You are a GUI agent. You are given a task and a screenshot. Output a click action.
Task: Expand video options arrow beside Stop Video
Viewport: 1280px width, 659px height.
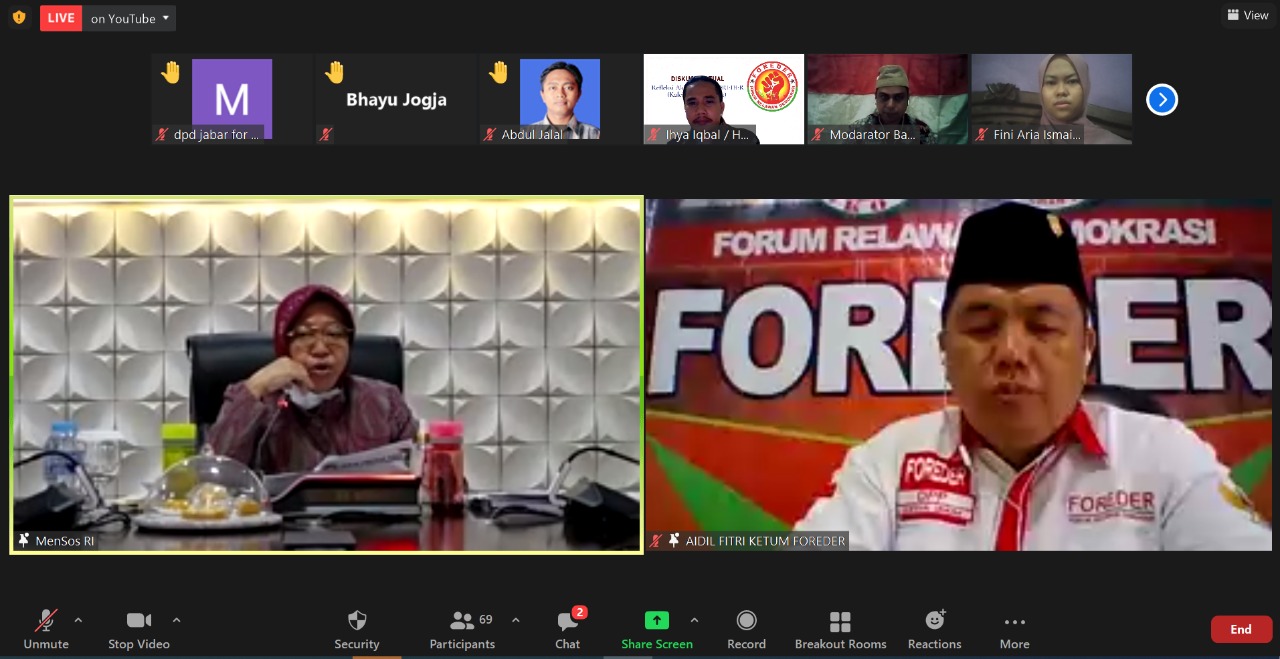[x=177, y=620]
